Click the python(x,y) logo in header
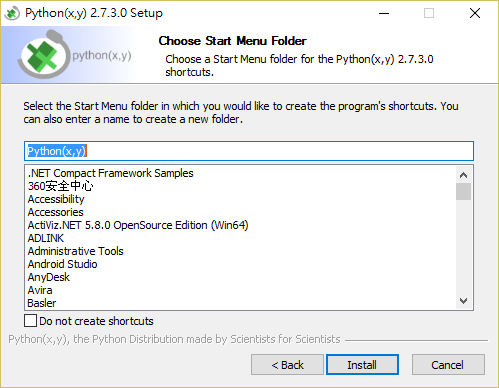 tap(74, 54)
